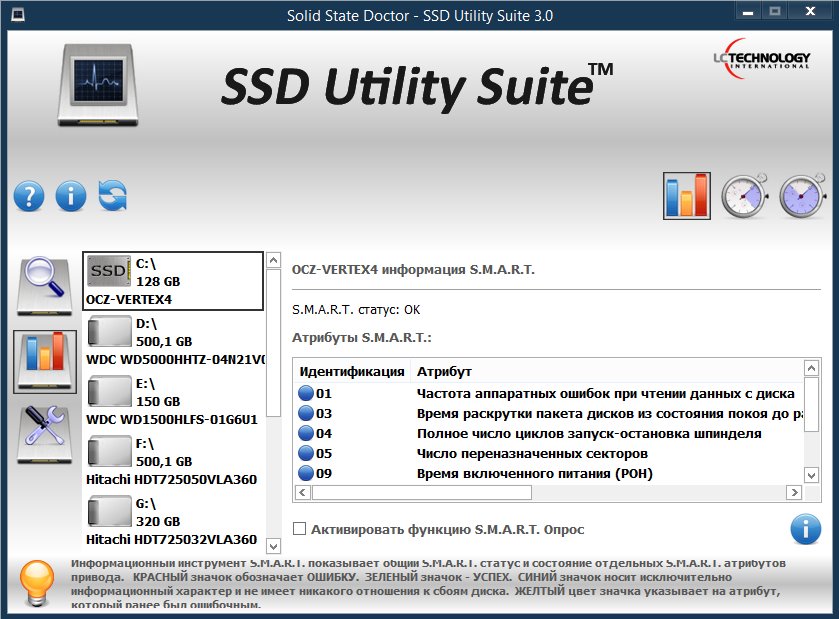Click drive list scroll up arrow
The width and height of the screenshot is (839, 619).
coord(273,261)
